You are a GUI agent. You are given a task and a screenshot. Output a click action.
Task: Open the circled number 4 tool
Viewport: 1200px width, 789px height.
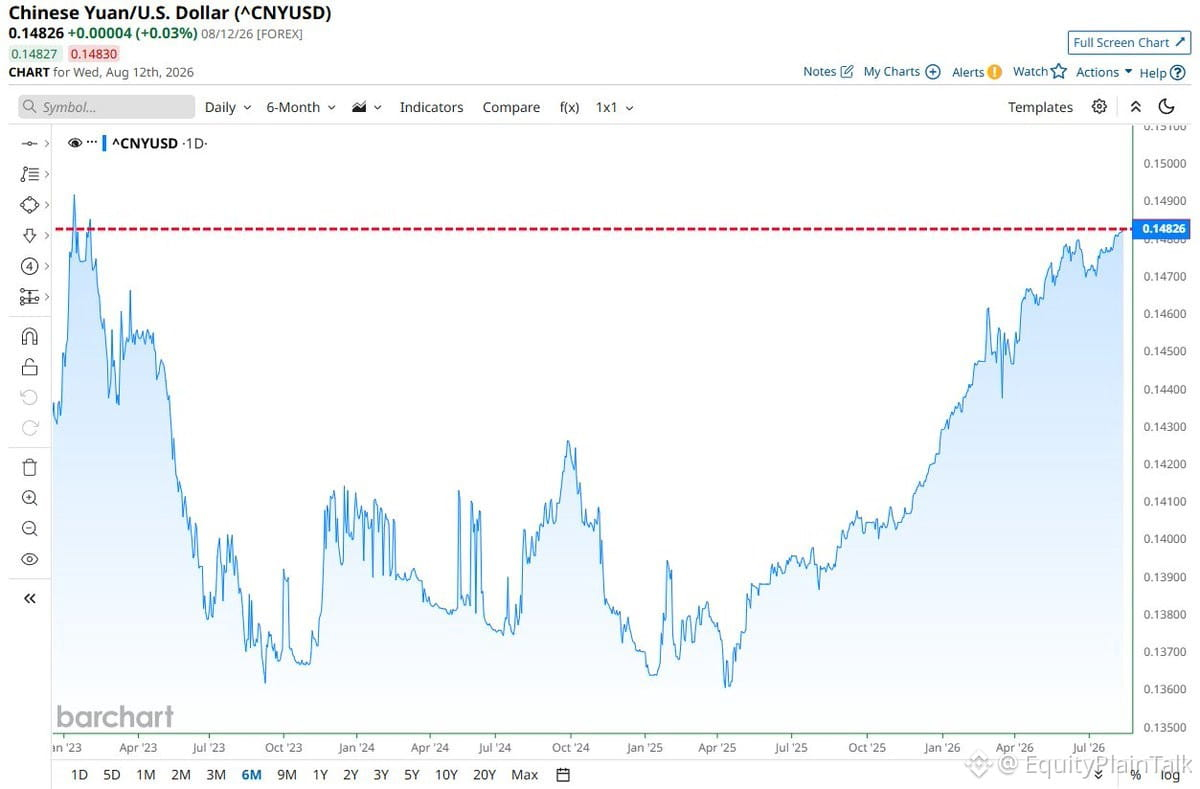29,266
